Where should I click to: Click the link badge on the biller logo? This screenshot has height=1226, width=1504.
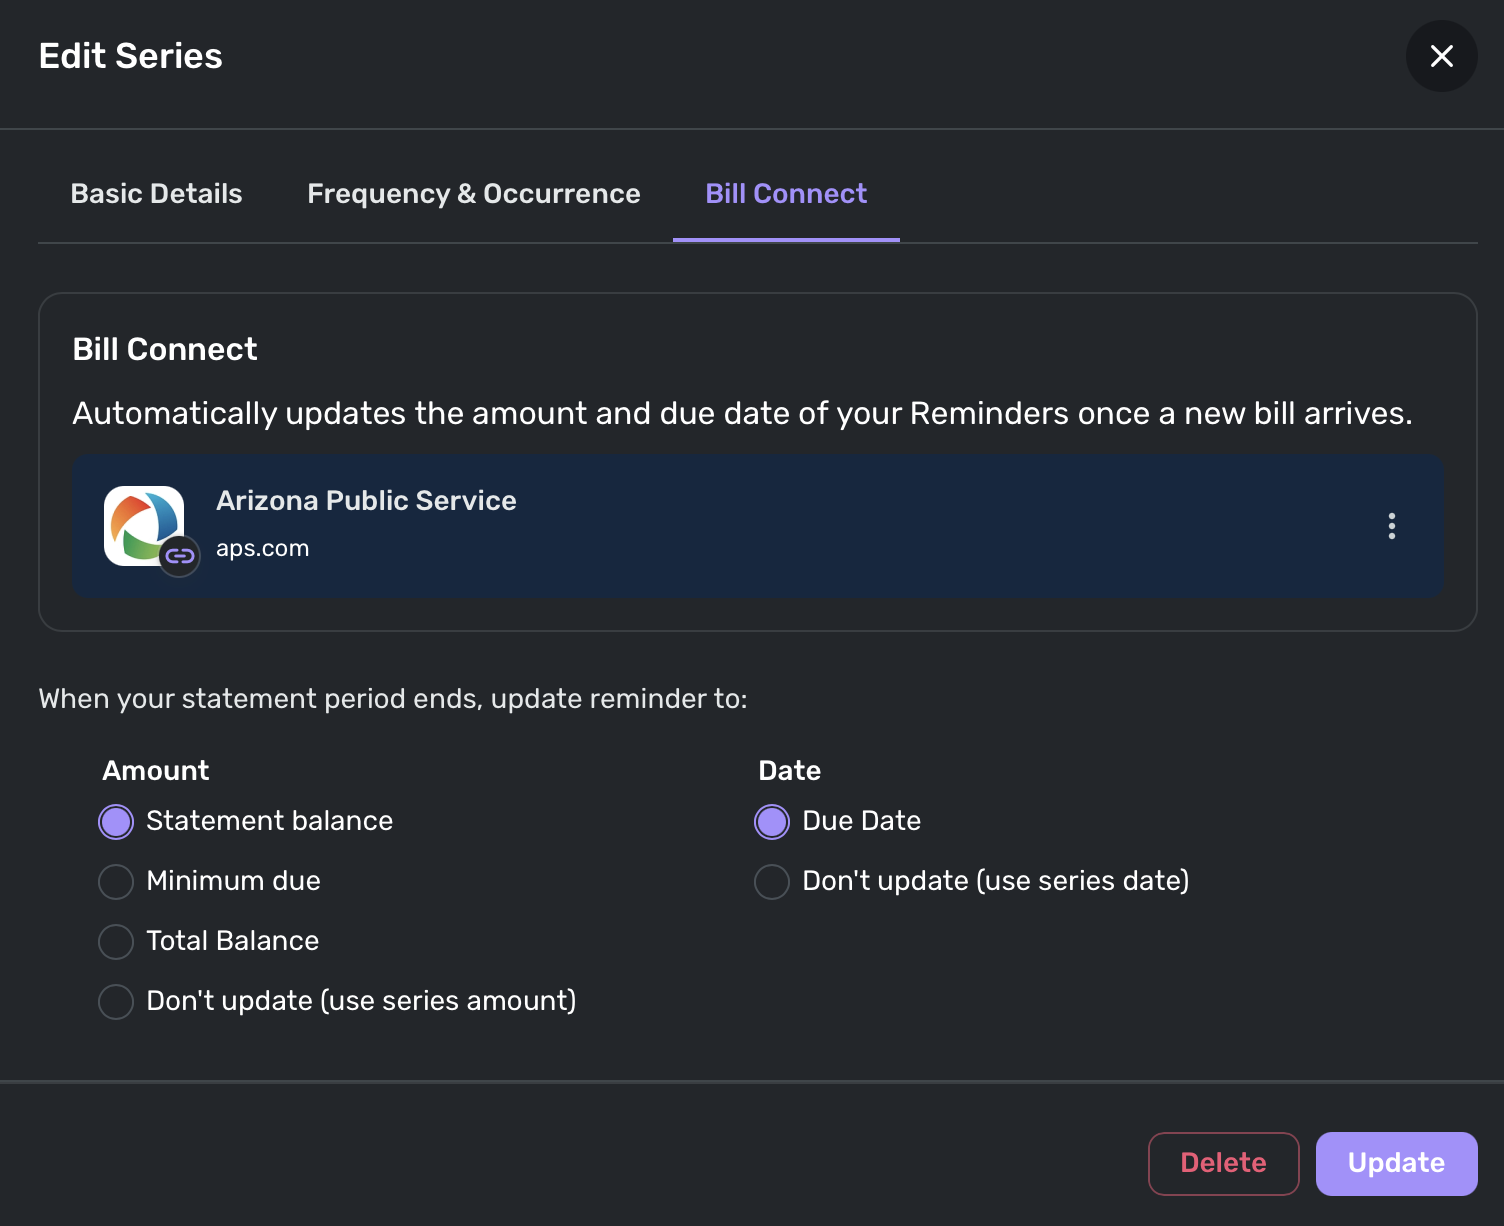point(180,556)
